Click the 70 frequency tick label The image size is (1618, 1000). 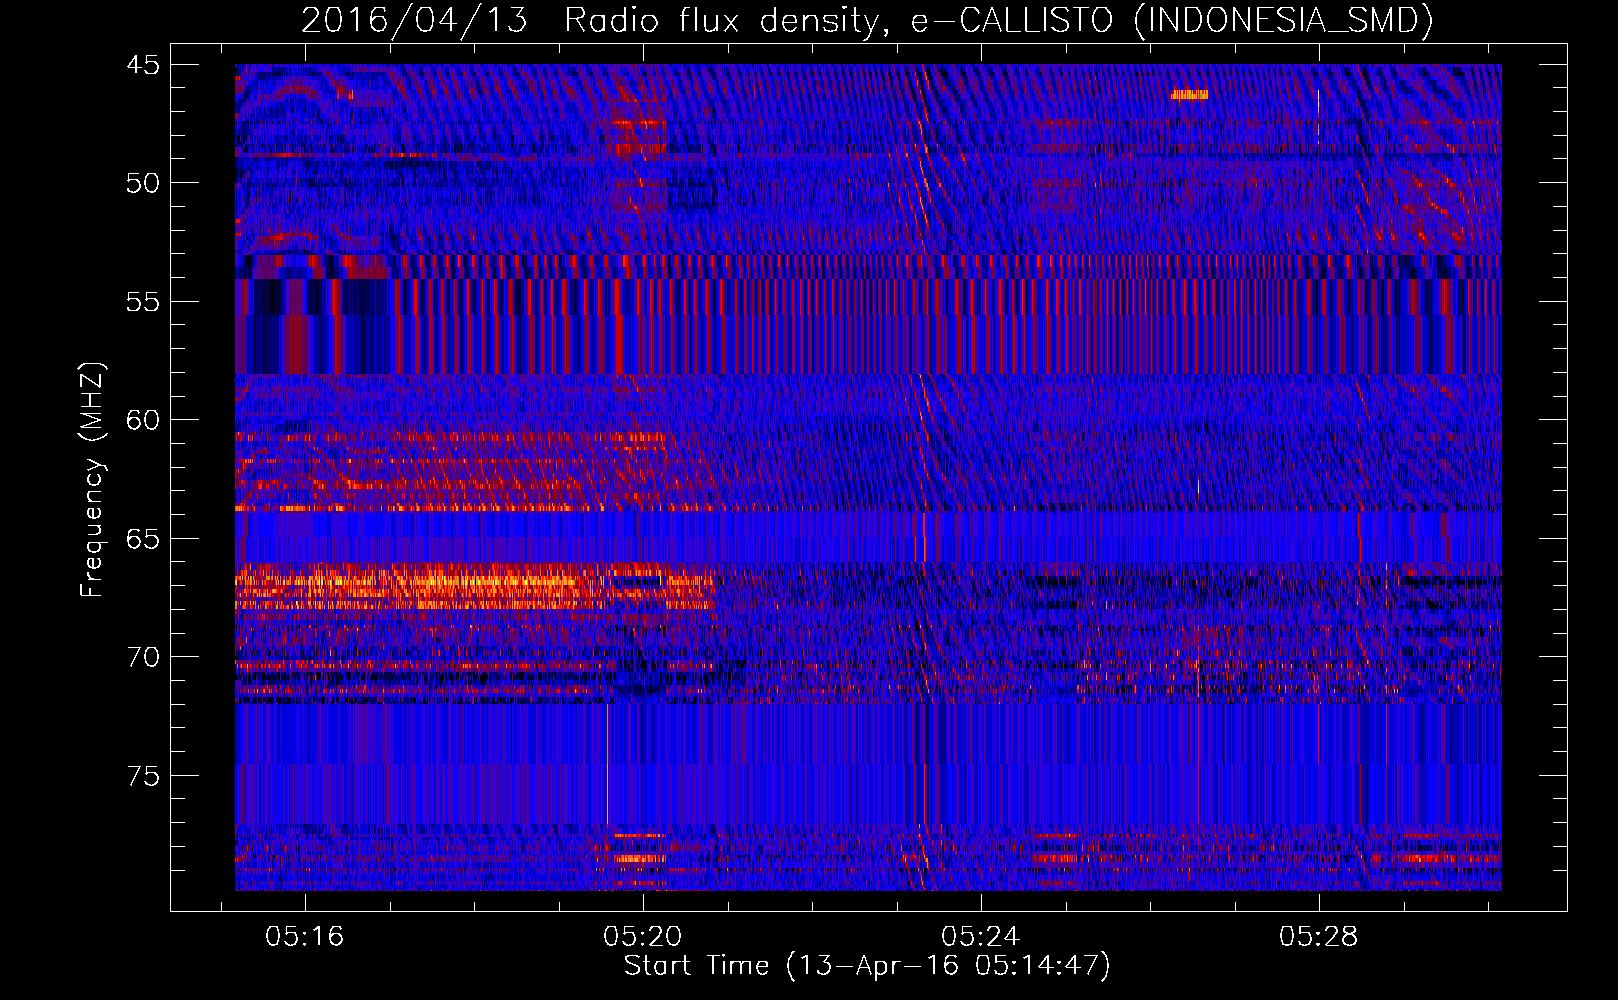coord(143,657)
